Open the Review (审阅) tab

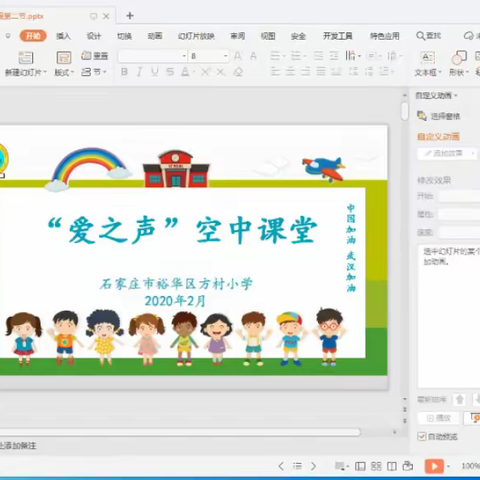(x=238, y=36)
